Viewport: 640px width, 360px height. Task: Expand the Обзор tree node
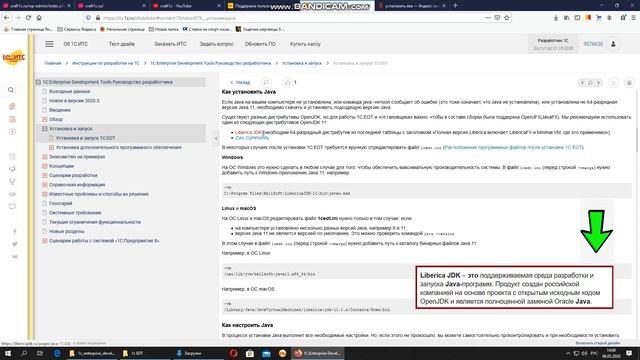click(x=45, y=119)
